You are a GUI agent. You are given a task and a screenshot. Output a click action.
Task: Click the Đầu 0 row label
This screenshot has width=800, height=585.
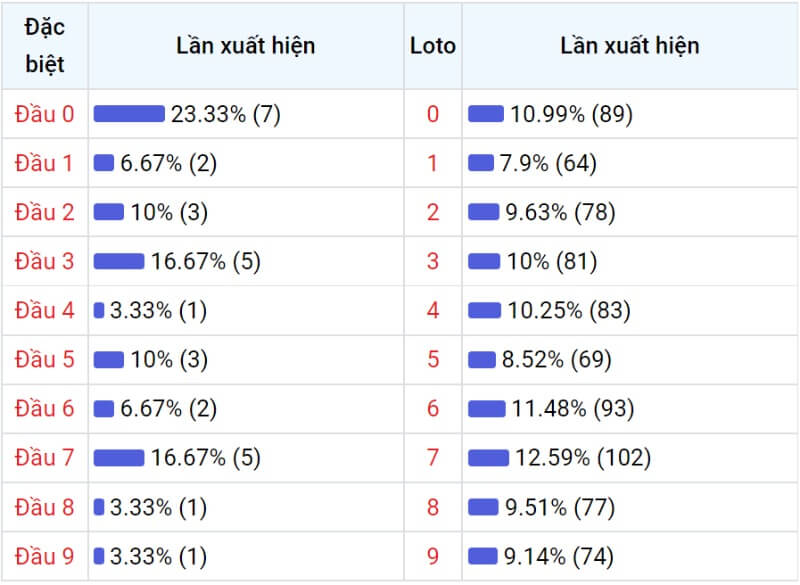[45, 114]
